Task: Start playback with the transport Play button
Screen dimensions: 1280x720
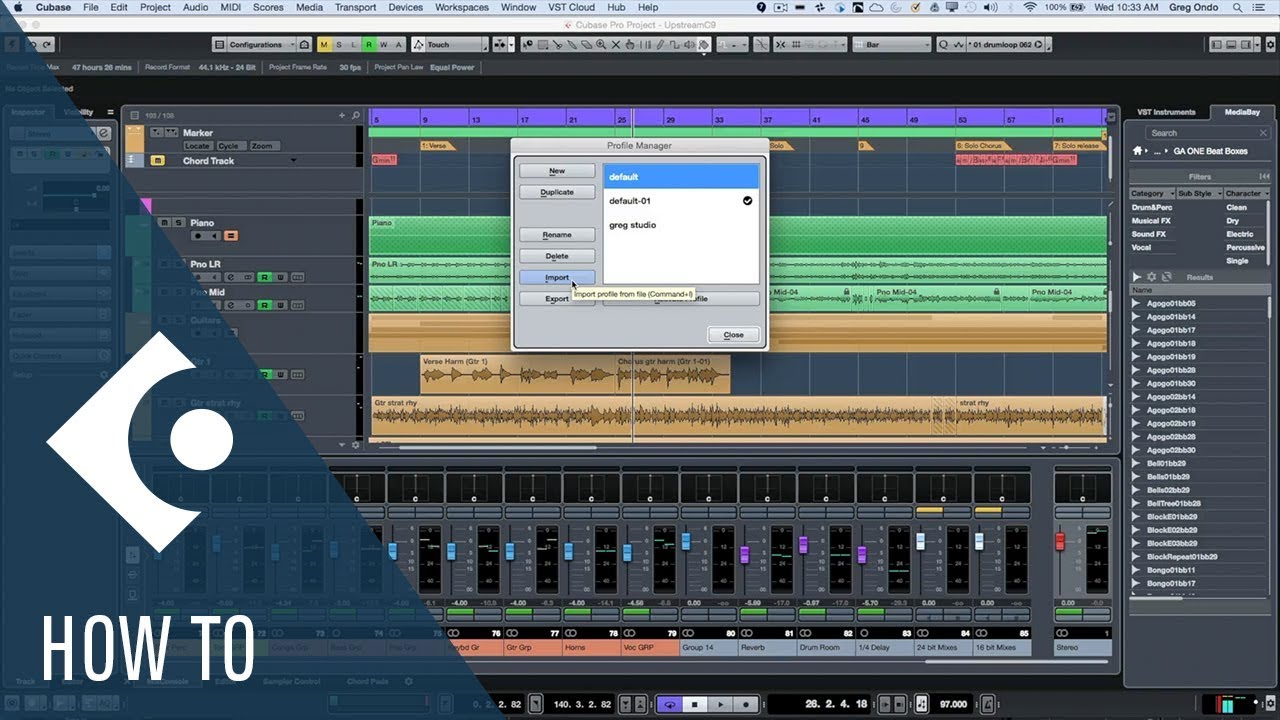Action: click(720, 704)
